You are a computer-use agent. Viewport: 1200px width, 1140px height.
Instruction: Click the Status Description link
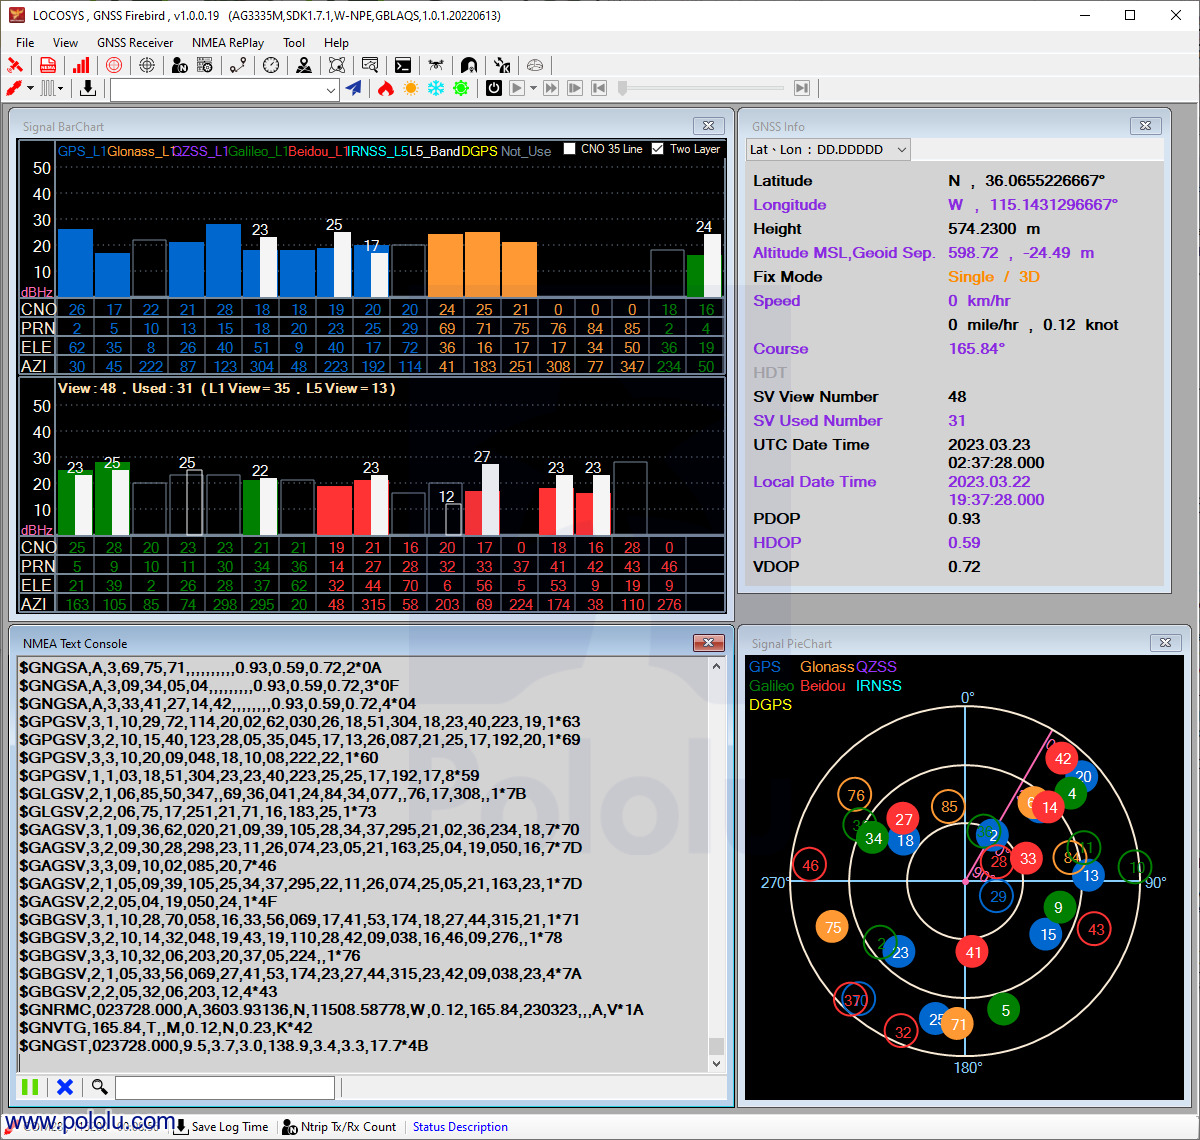460,1127
